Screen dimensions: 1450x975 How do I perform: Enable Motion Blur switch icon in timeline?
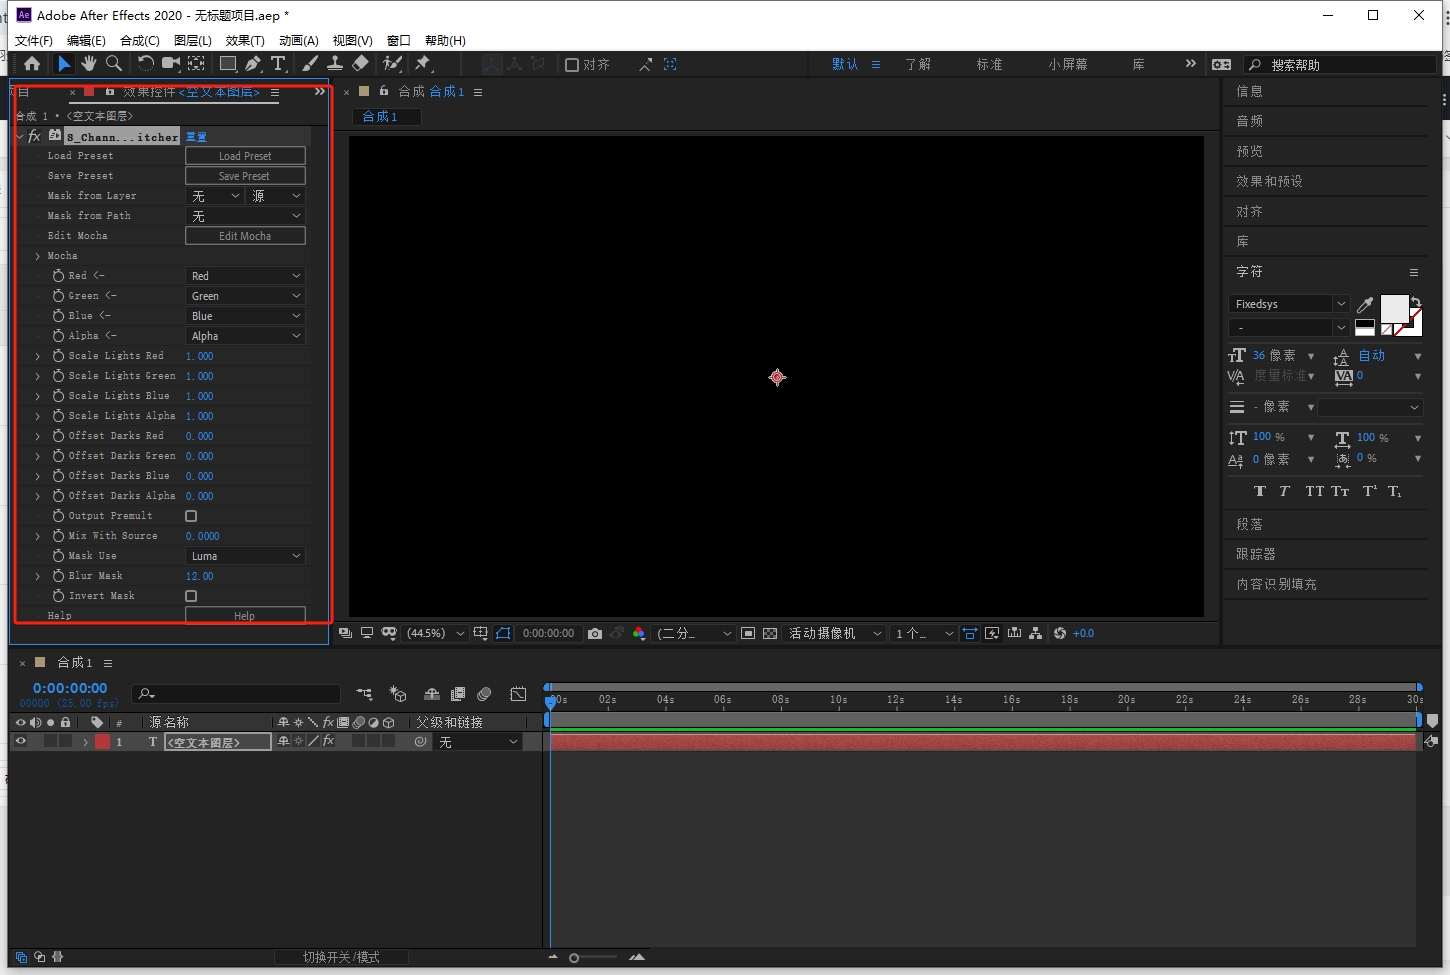click(484, 694)
